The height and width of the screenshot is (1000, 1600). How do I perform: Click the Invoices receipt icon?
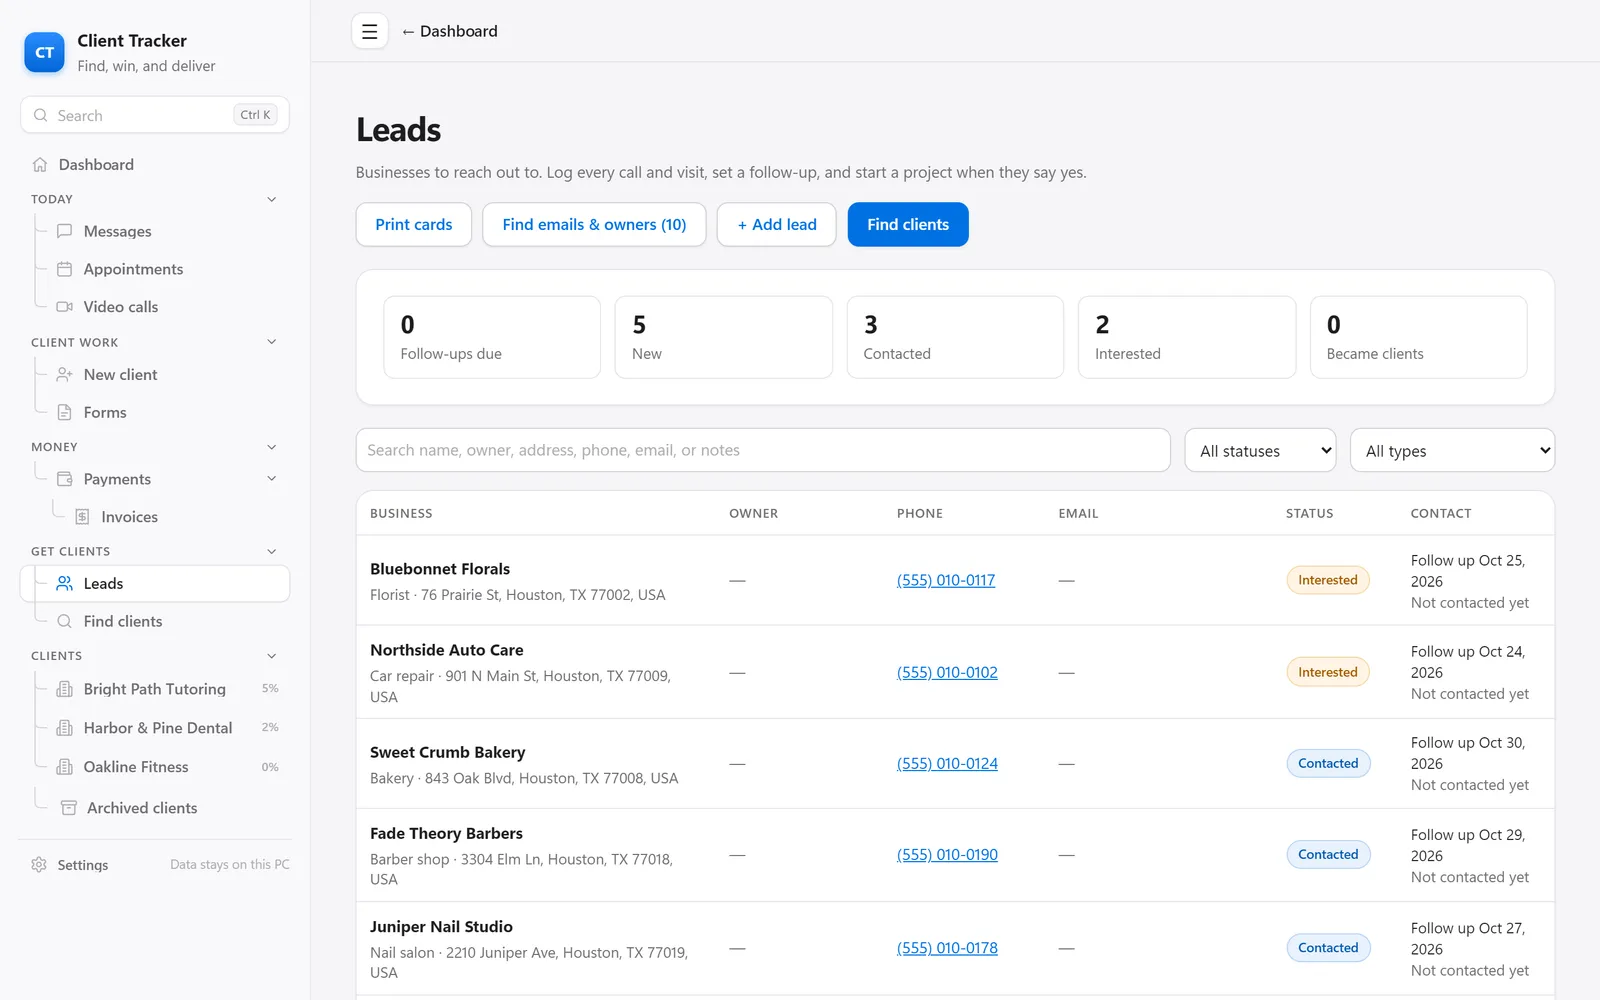pos(83,517)
